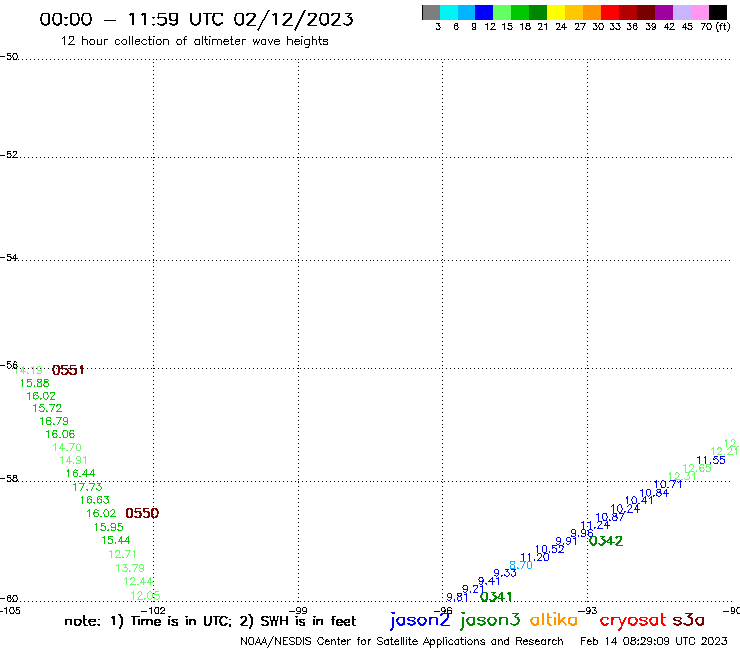
Task: Click the yellow swatch in the wave height legend
Action: pyautogui.click(x=556, y=12)
